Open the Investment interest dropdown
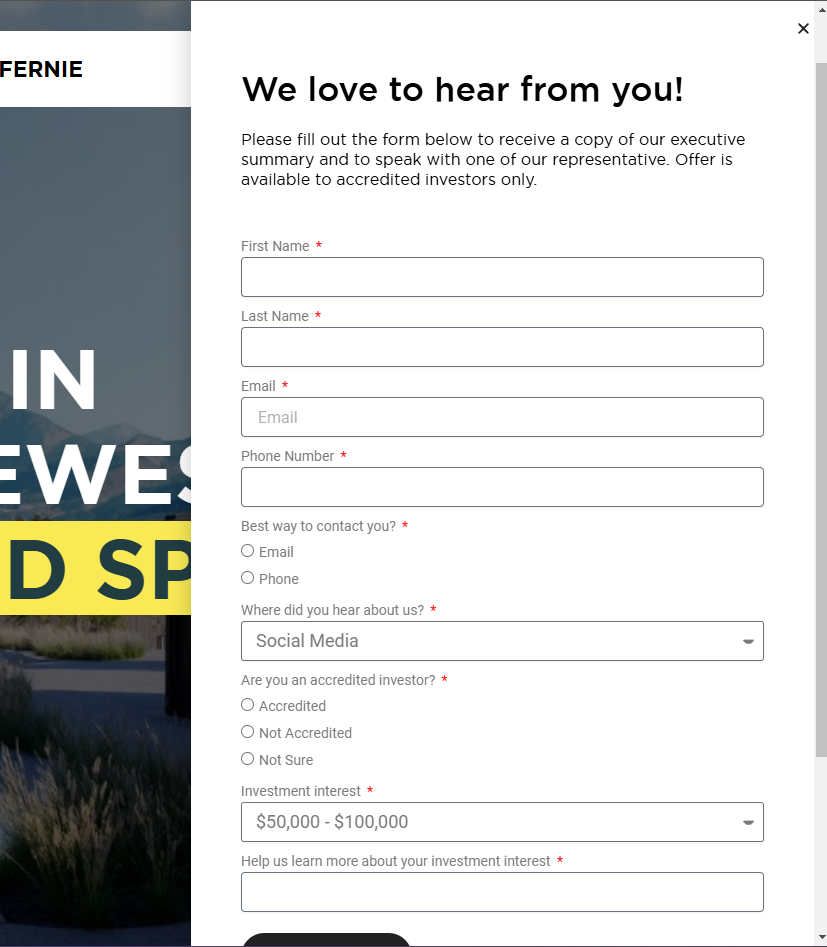The image size is (827, 947). [502, 822]
